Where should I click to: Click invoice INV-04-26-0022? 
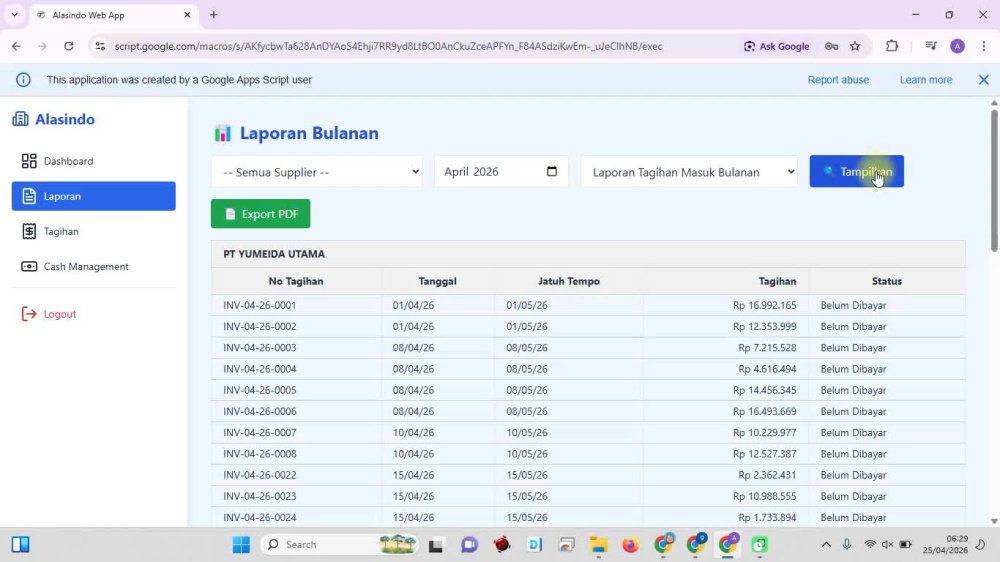(260, 475)
